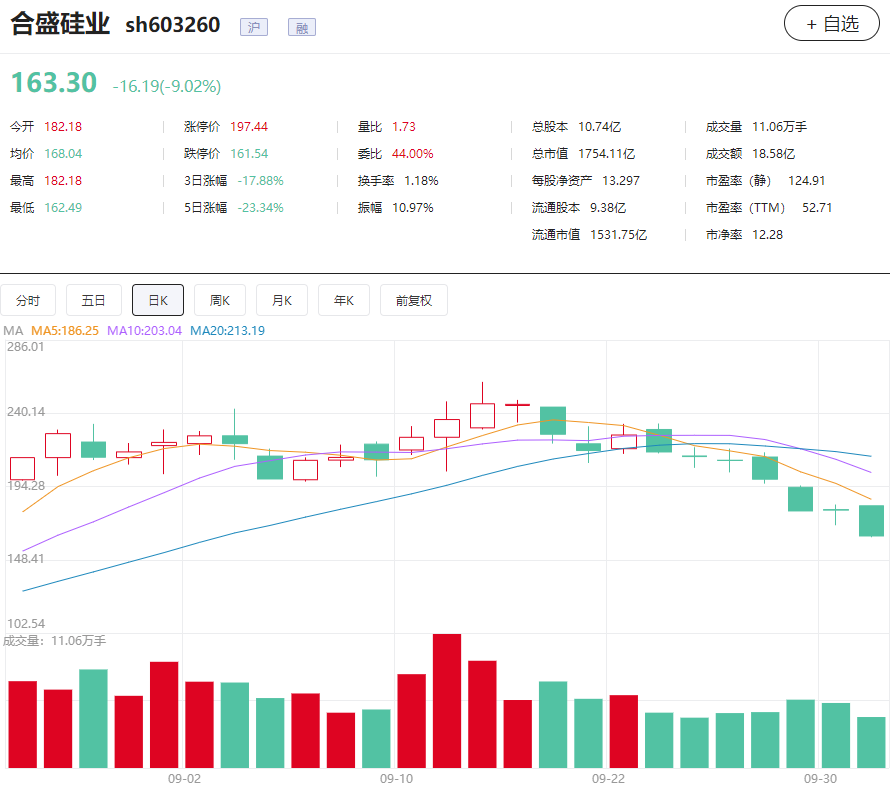The width and height of the screenshot is (896, 791).
Task: Click the 09-10 date axis label
Action: [x=396, y=778]
